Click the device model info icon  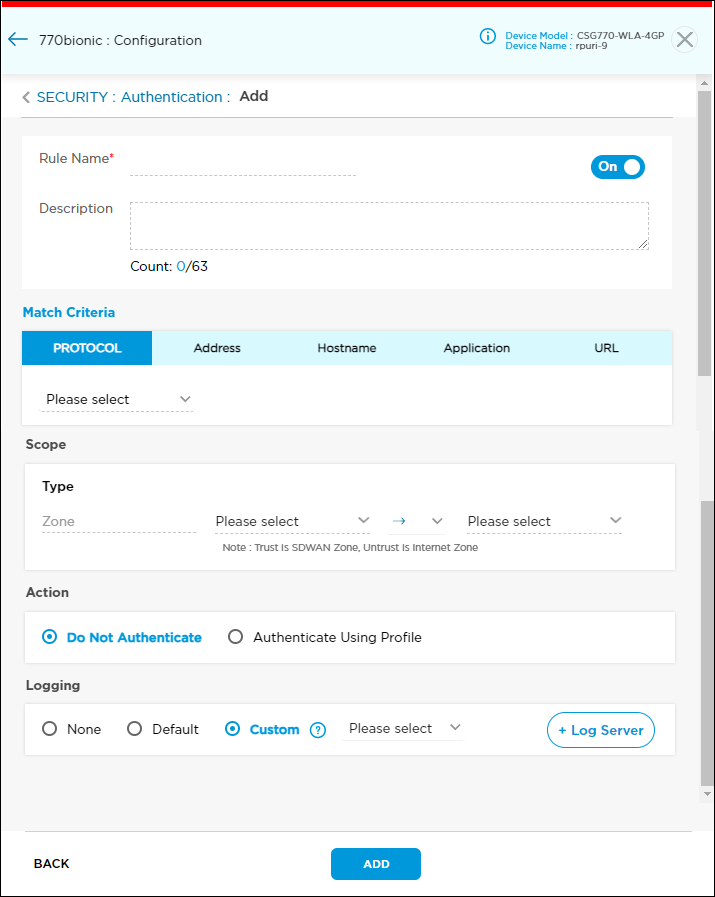pos(487,36)
